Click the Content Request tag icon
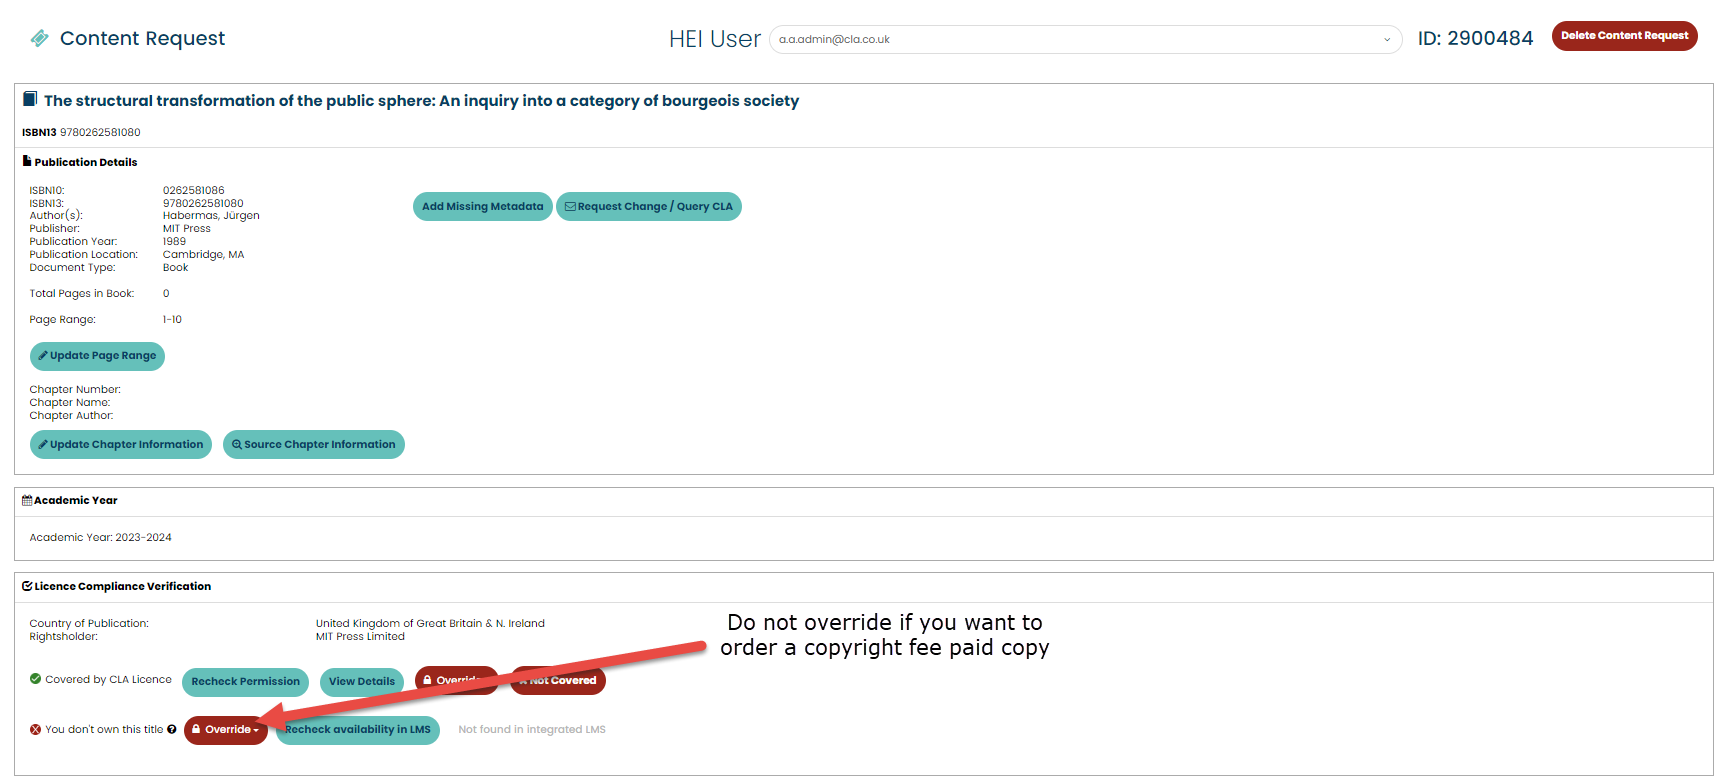 [39, 38]
